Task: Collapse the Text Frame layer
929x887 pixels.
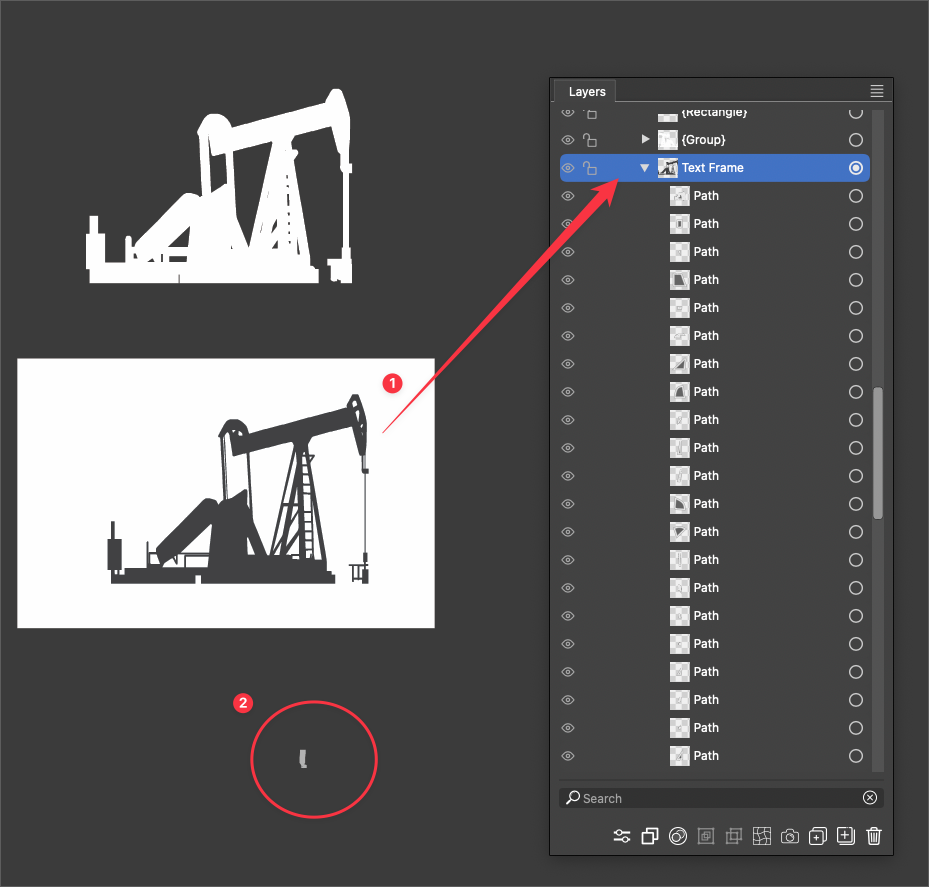Action: 645,168
